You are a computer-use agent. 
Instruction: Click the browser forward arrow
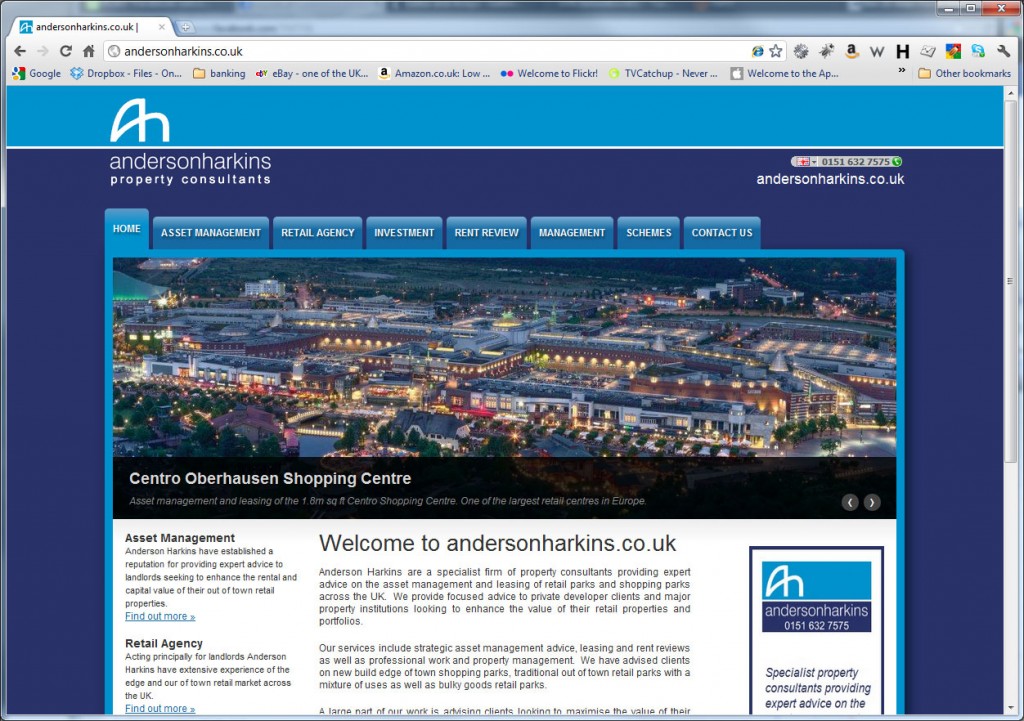(x=42, y=51)
